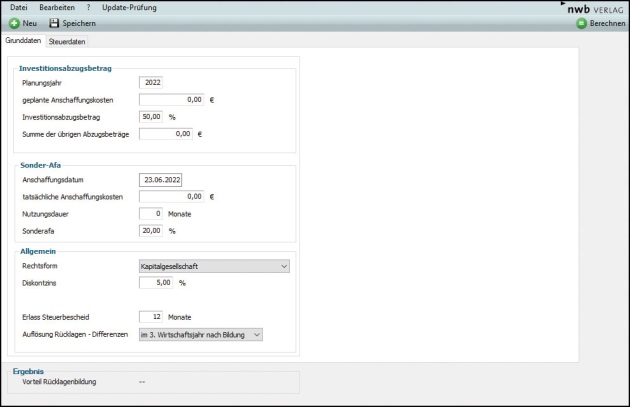Click the Erlass Steuerbescheid months field
Viewport: 630px width, 407px height.
(x=151, y=317)
